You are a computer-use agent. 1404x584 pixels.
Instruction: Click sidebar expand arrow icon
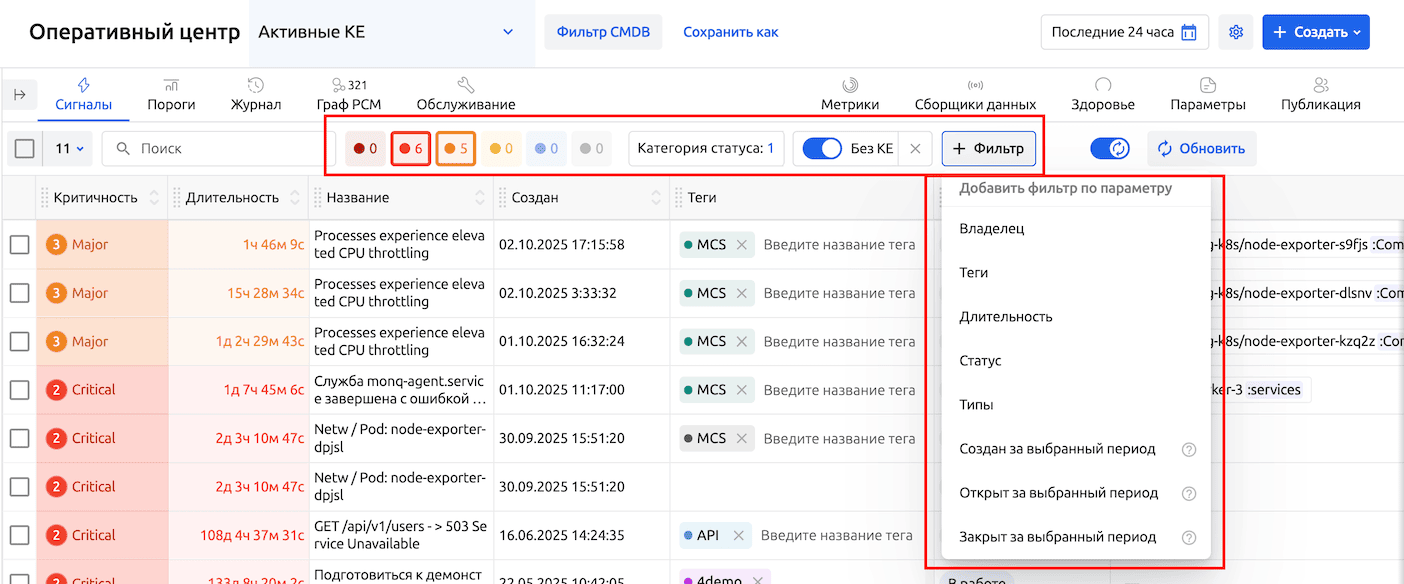click(x=20, y=94)
